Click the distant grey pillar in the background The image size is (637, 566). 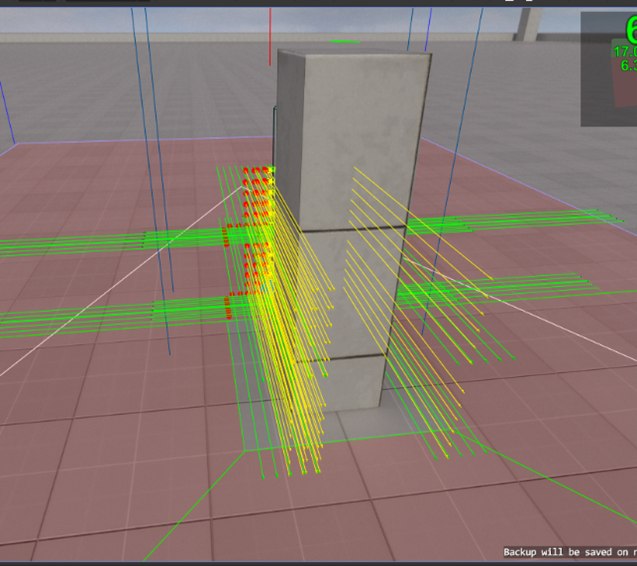tap(527, 24)
